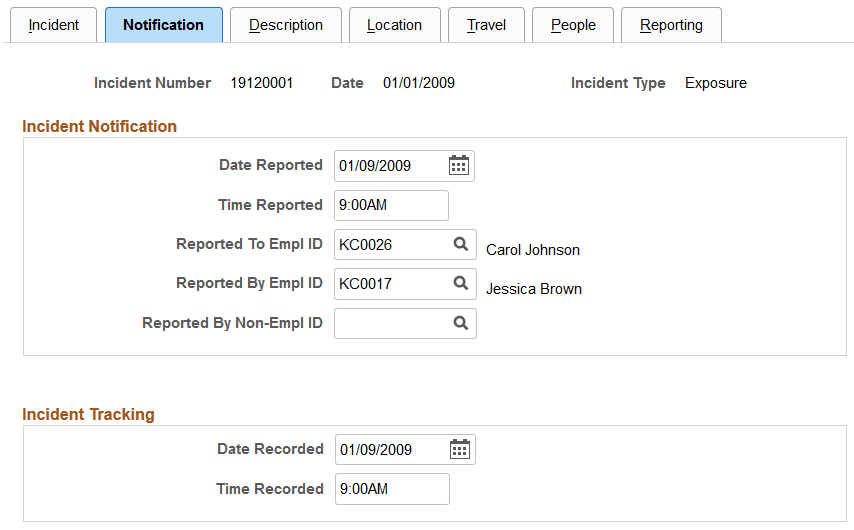Click the Incident Type label
854x530 pixels.
point(618,83)
